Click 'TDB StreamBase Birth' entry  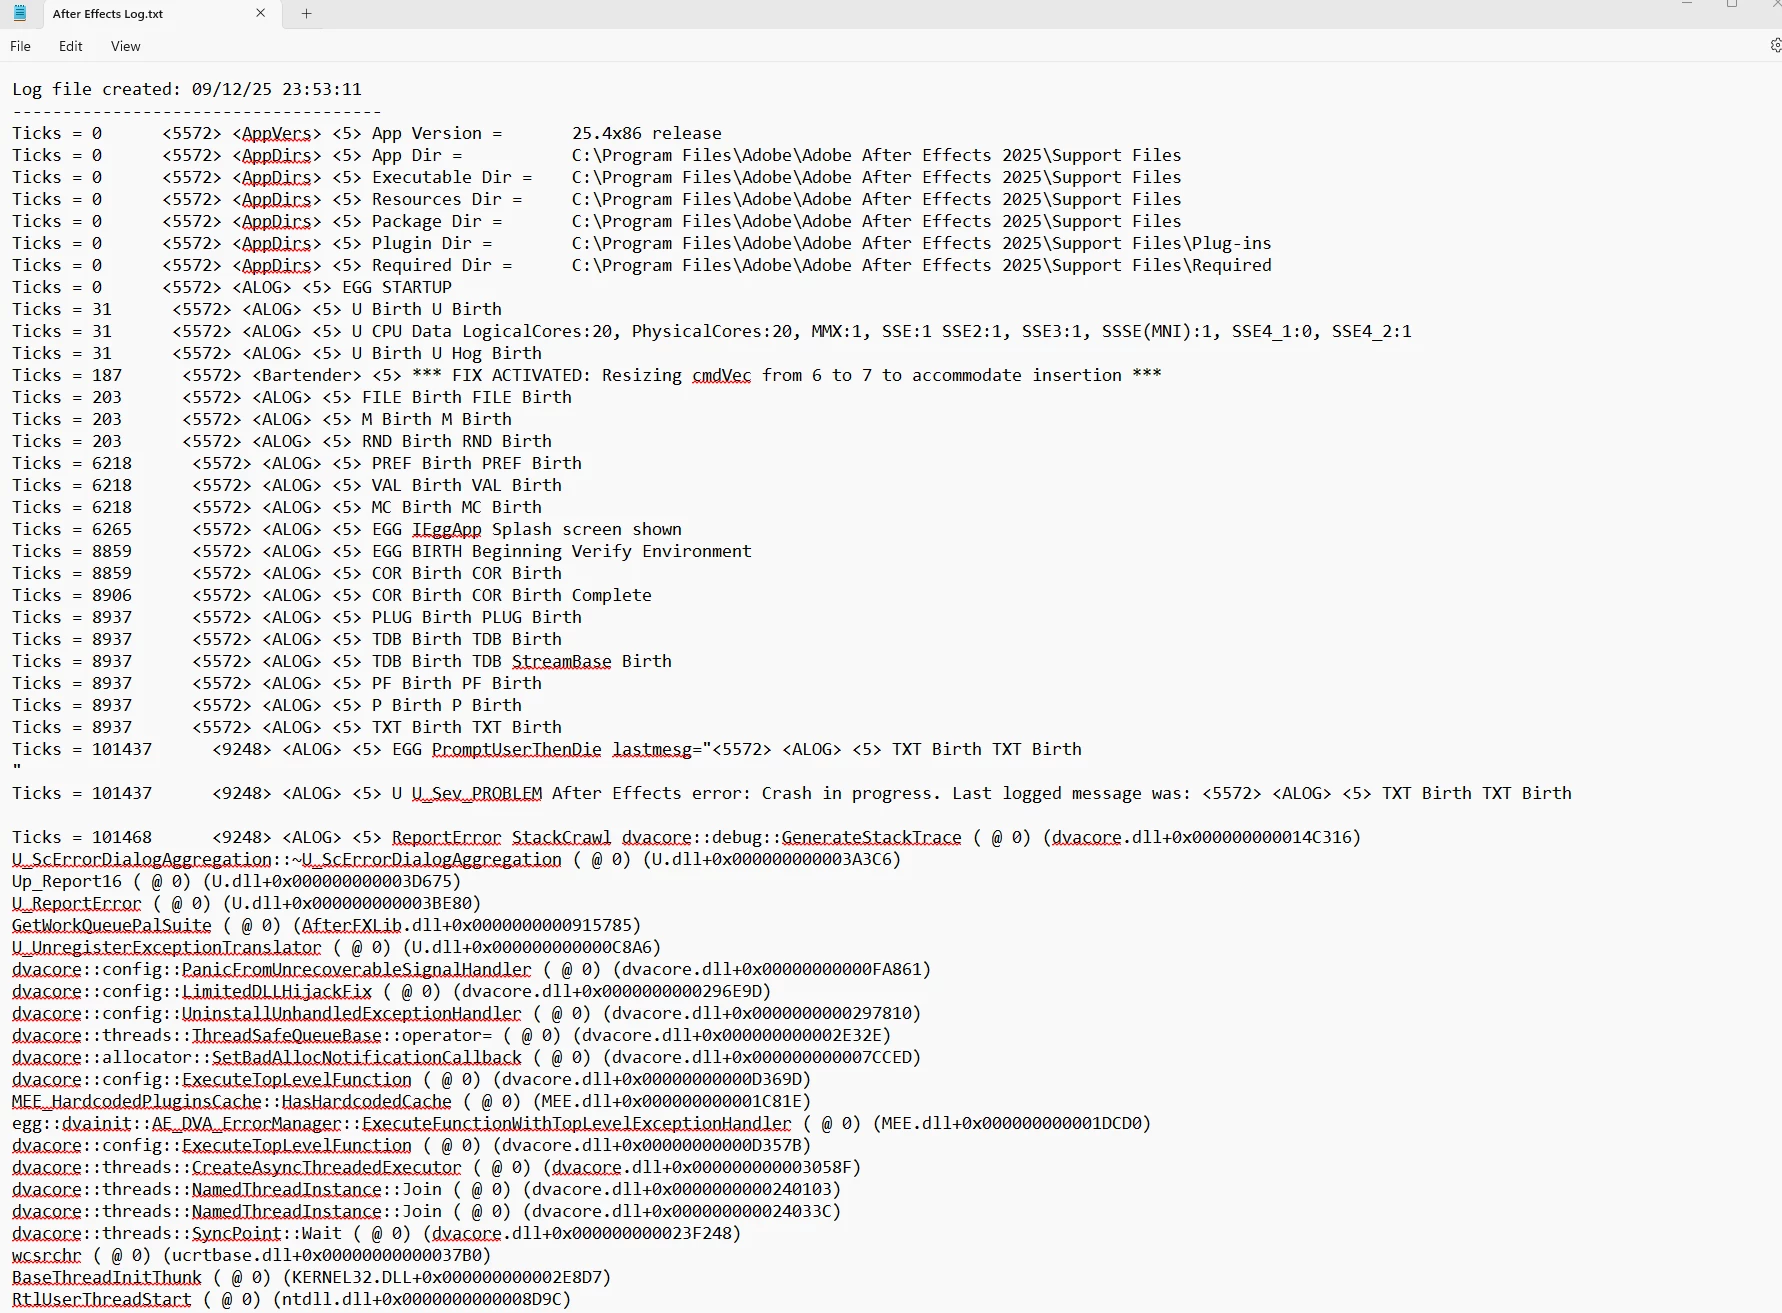point(572,661)
